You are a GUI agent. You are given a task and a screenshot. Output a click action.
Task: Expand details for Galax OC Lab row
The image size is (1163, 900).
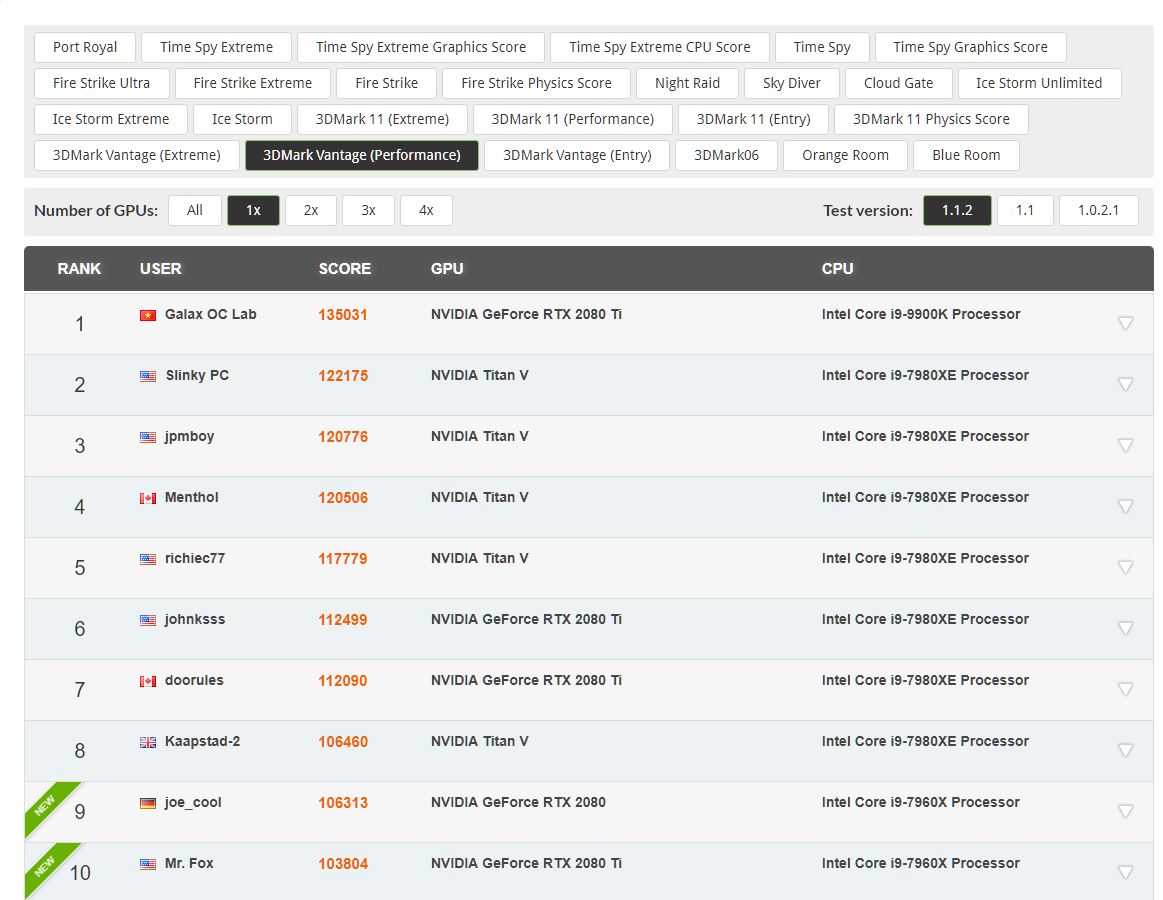[1125, 323]
